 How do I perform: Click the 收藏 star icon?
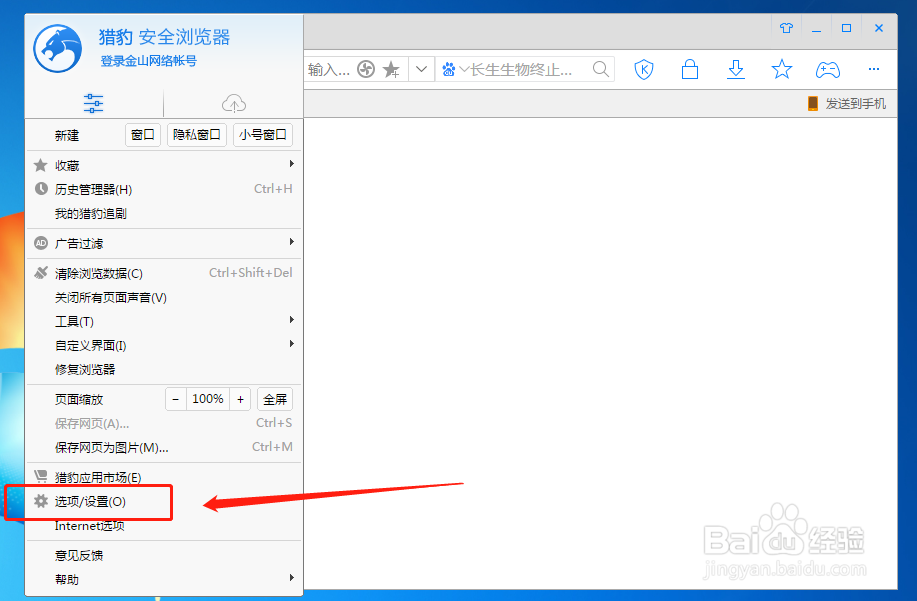click(x=40, y=165)
